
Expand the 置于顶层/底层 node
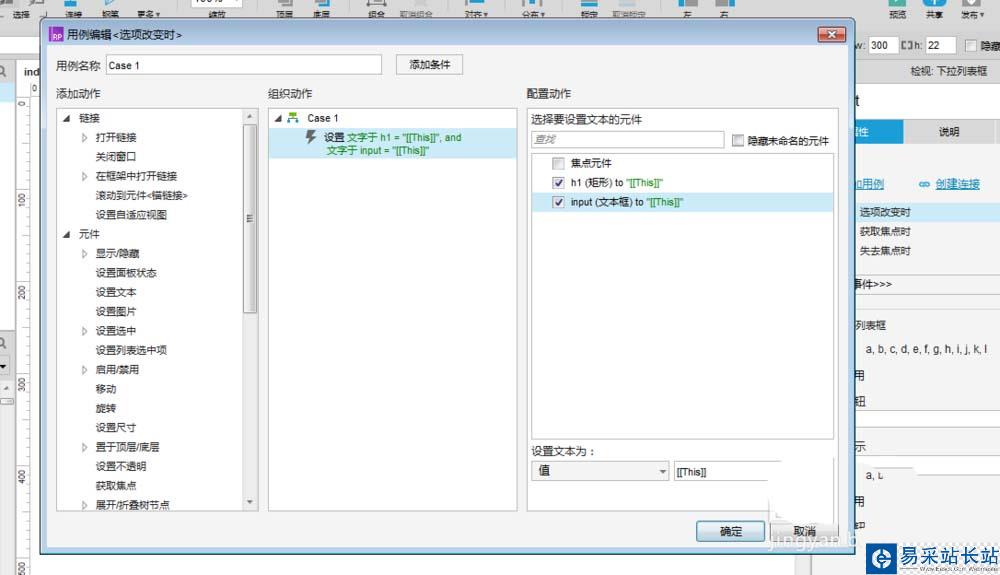point(84,447)
